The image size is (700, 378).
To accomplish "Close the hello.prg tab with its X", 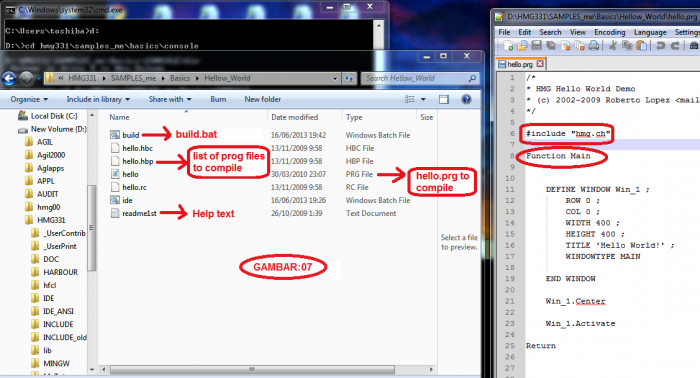I will pyautogui.click(x=540, y=64).
